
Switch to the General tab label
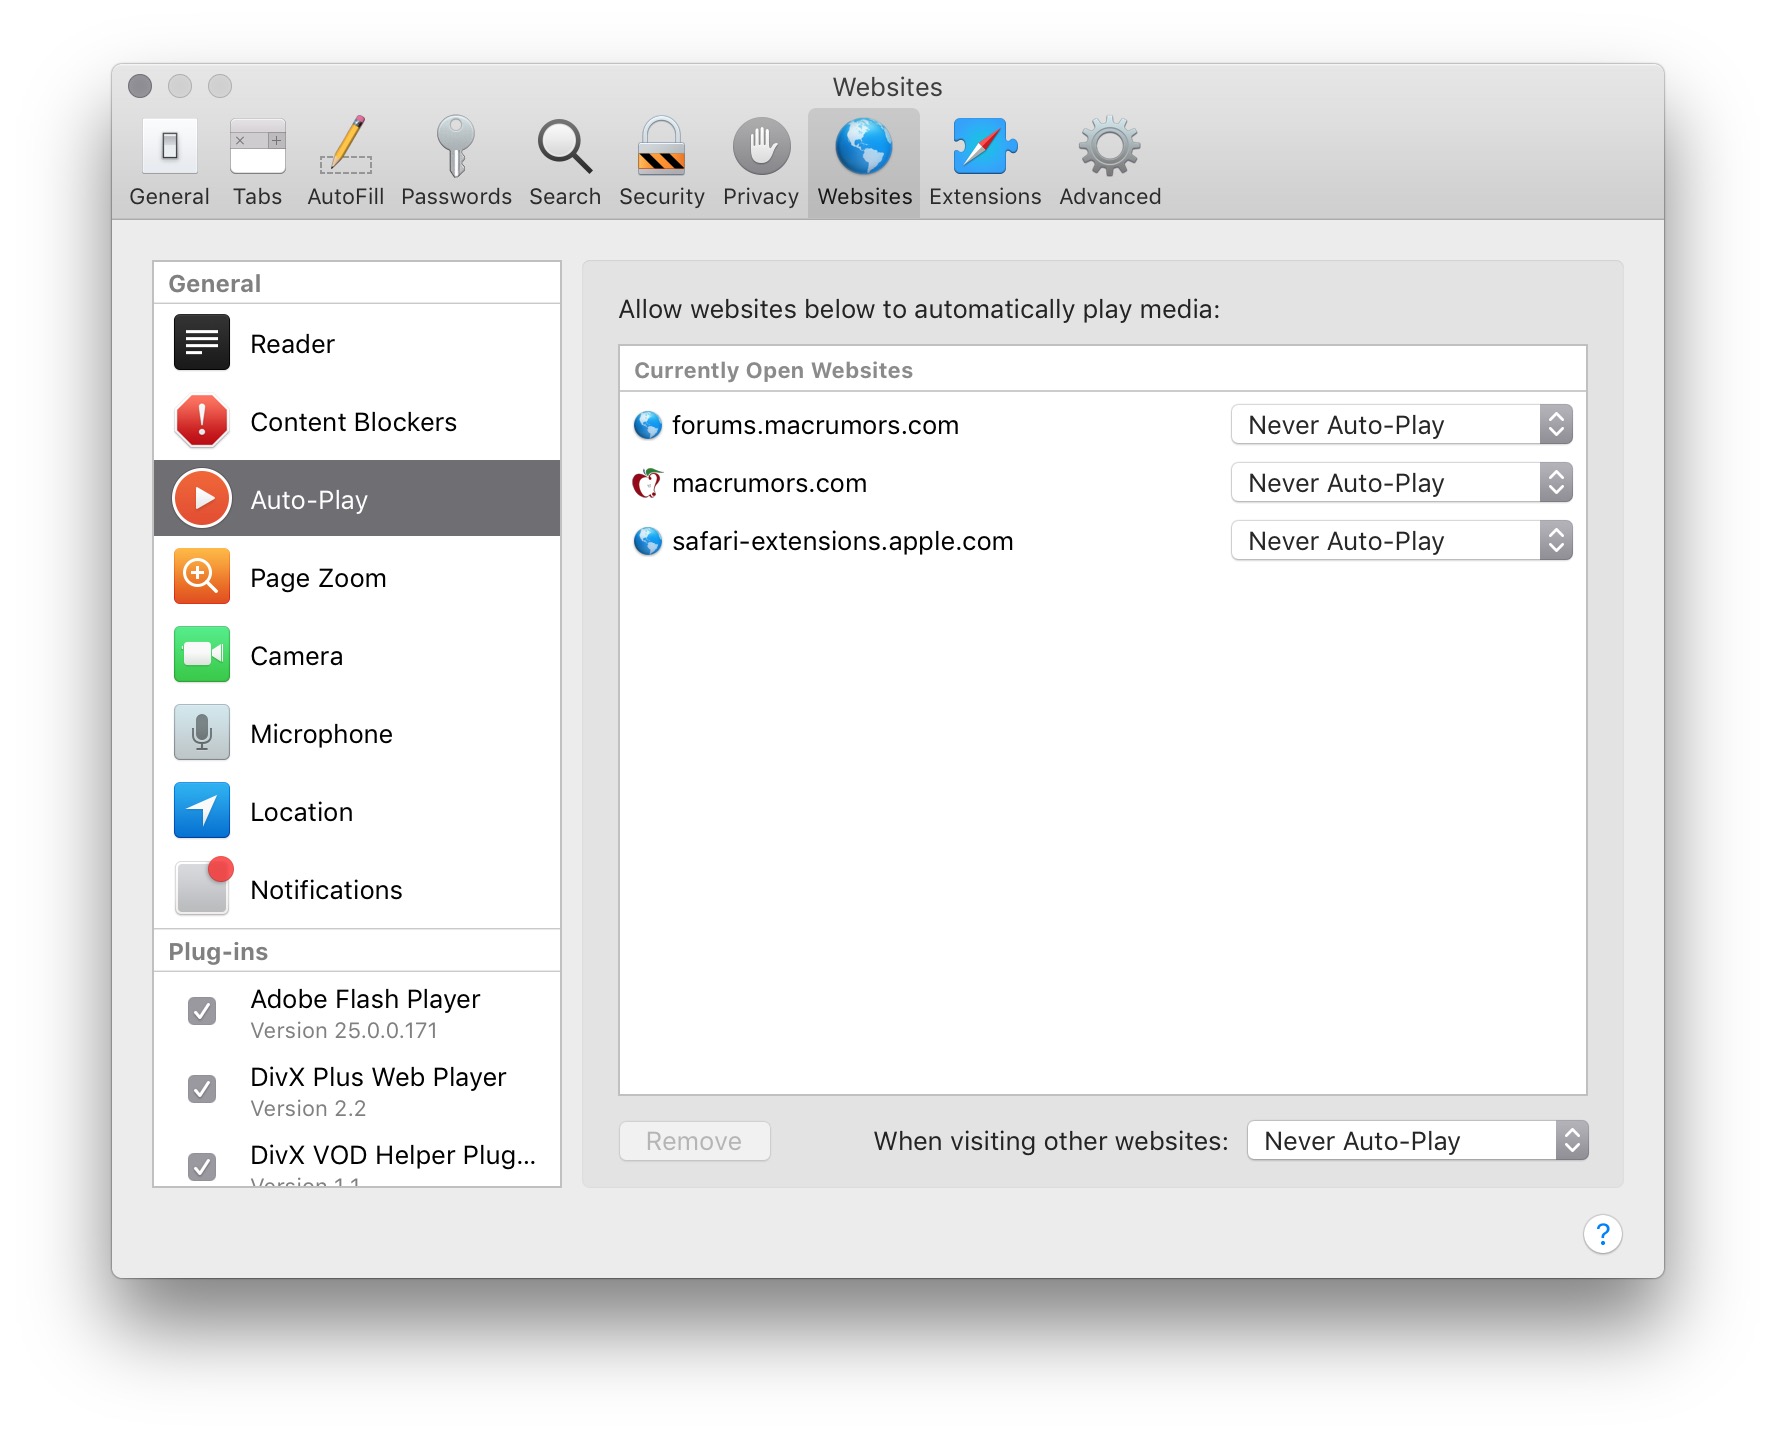point(169,197)
